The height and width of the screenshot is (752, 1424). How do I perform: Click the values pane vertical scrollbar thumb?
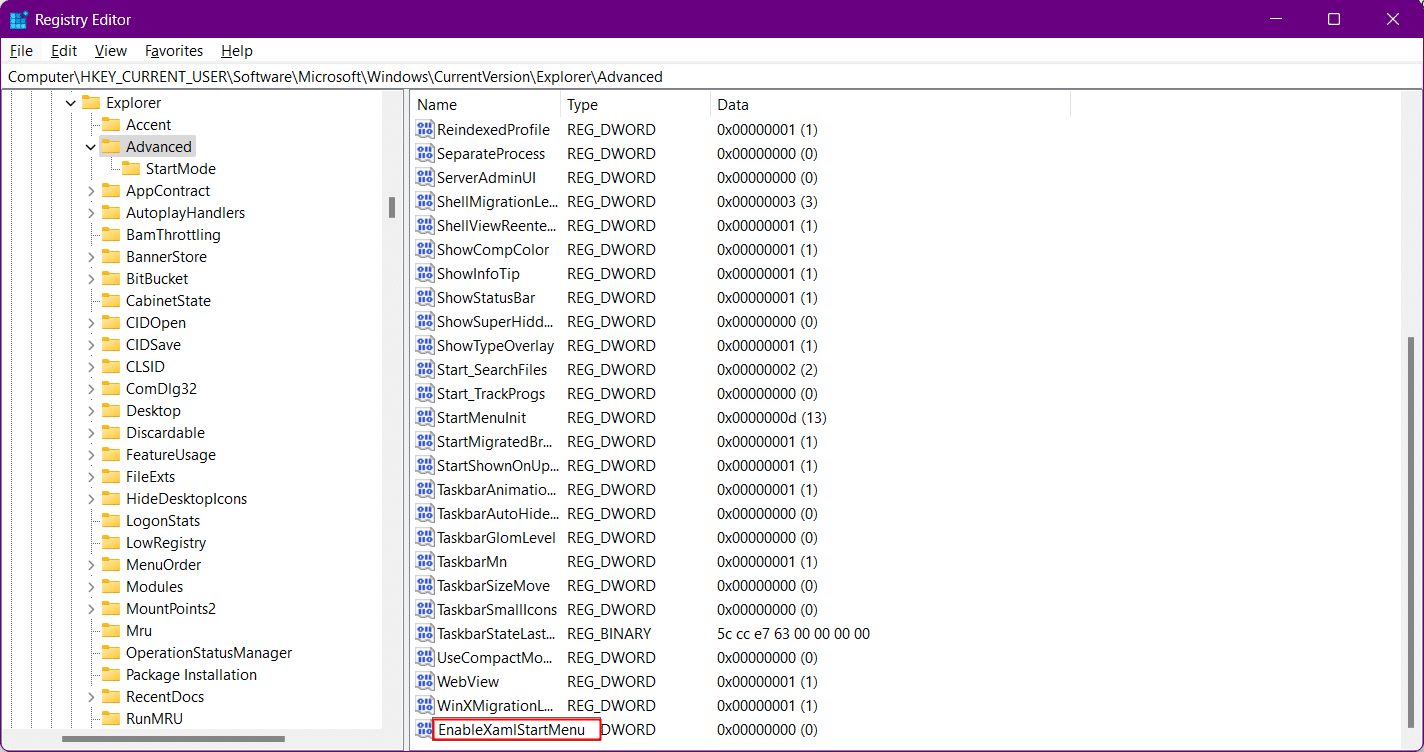[1411, 532]
